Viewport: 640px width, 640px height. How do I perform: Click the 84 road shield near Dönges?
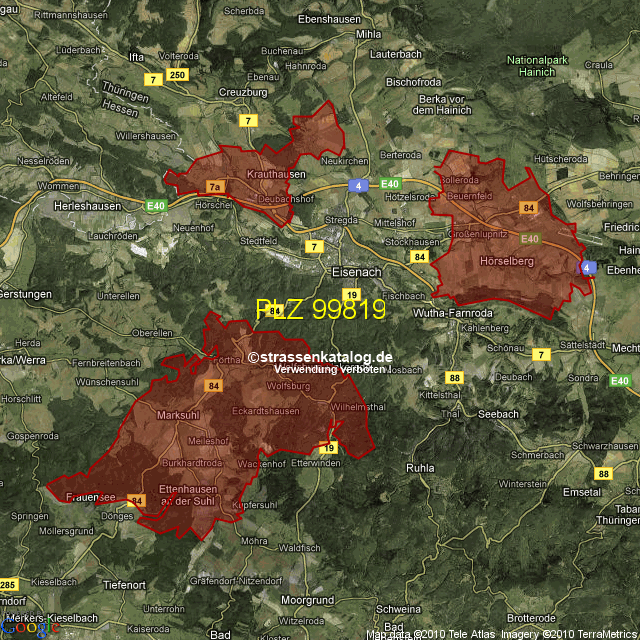coord(137,500)
